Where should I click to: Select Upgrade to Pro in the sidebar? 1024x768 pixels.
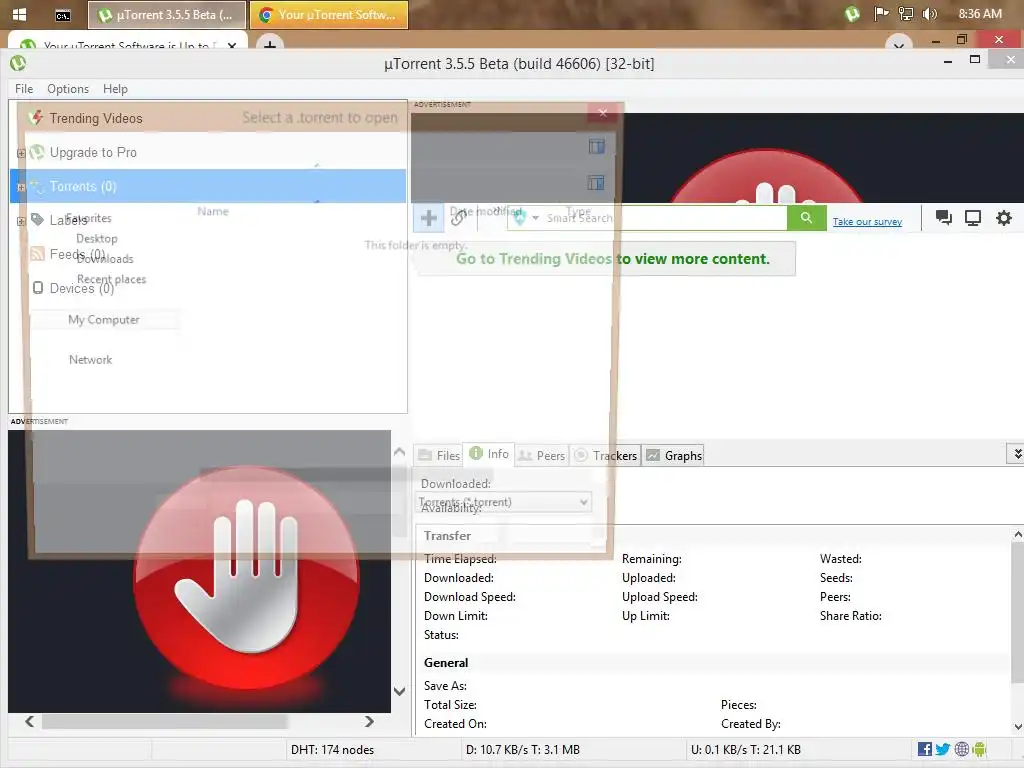pos(93,152)
